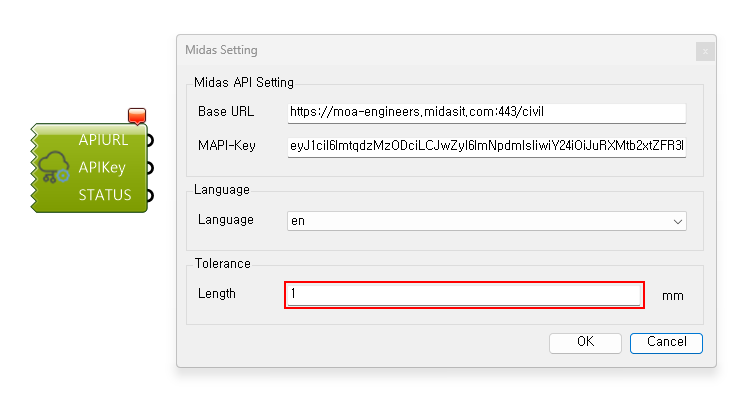Select the STATUS output label
Image resolution: width=750 pixels, height=406 pixels.
point(105,195)
